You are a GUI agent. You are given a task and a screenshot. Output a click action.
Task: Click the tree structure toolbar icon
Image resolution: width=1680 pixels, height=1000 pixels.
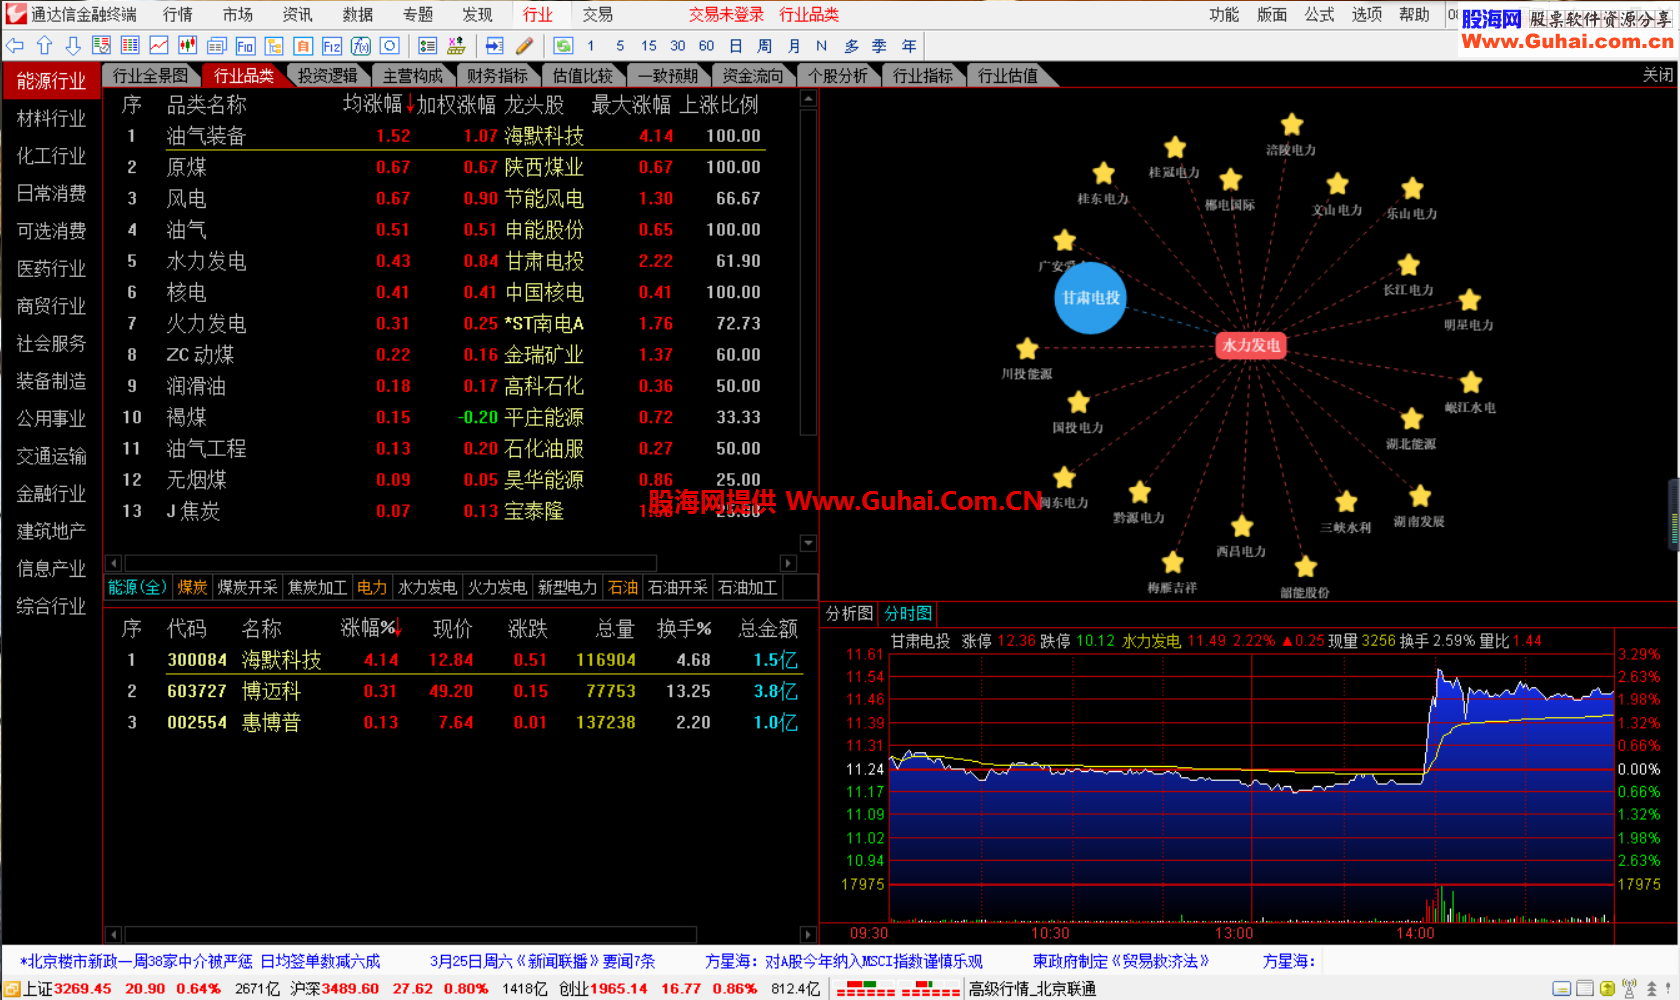tap(274, 46)
